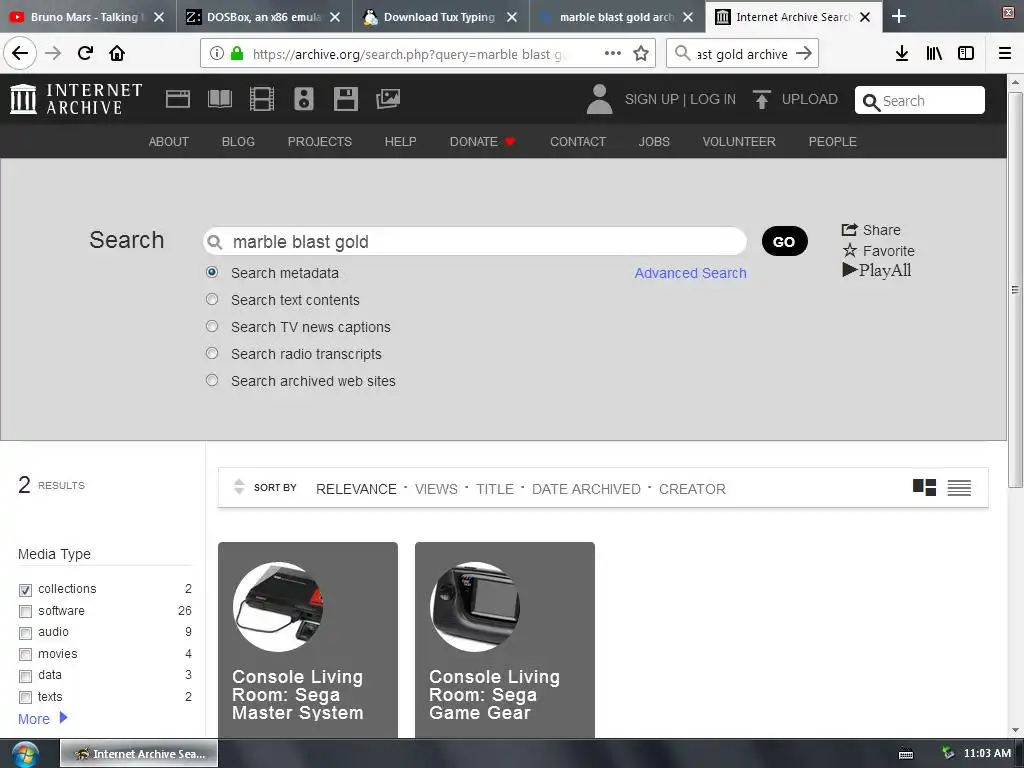Open the Texts book icon
1024x768 pixels.
[x=219, y=99]
